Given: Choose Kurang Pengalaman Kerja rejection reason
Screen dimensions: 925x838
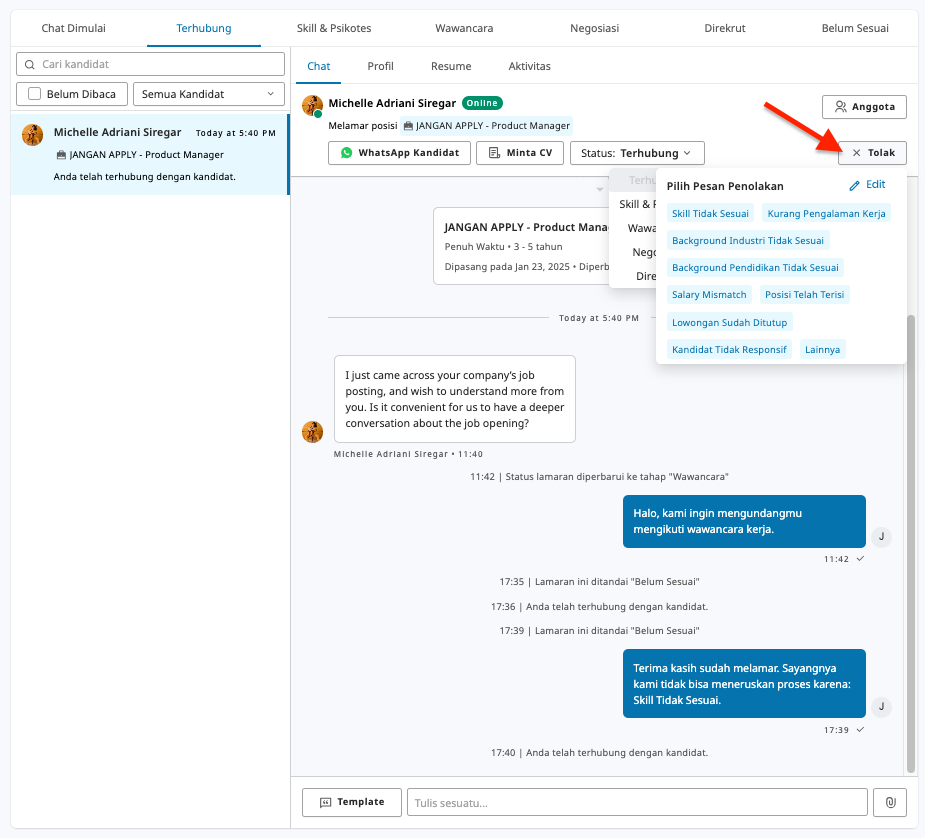Looking at the screenshot, I should pos(826,213).
